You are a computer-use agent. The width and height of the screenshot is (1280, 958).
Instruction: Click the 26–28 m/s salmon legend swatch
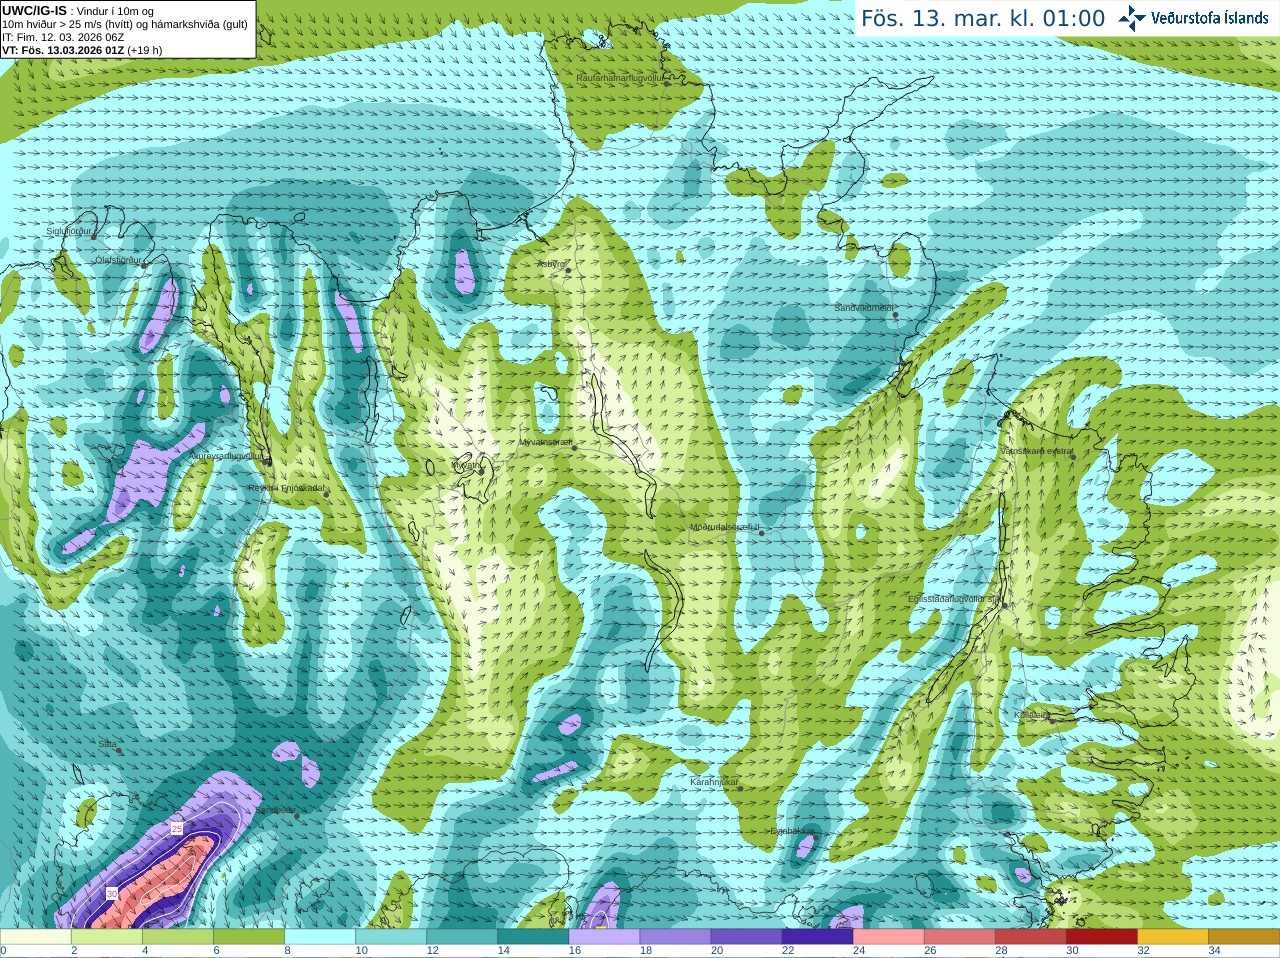(x=959, y=937)
